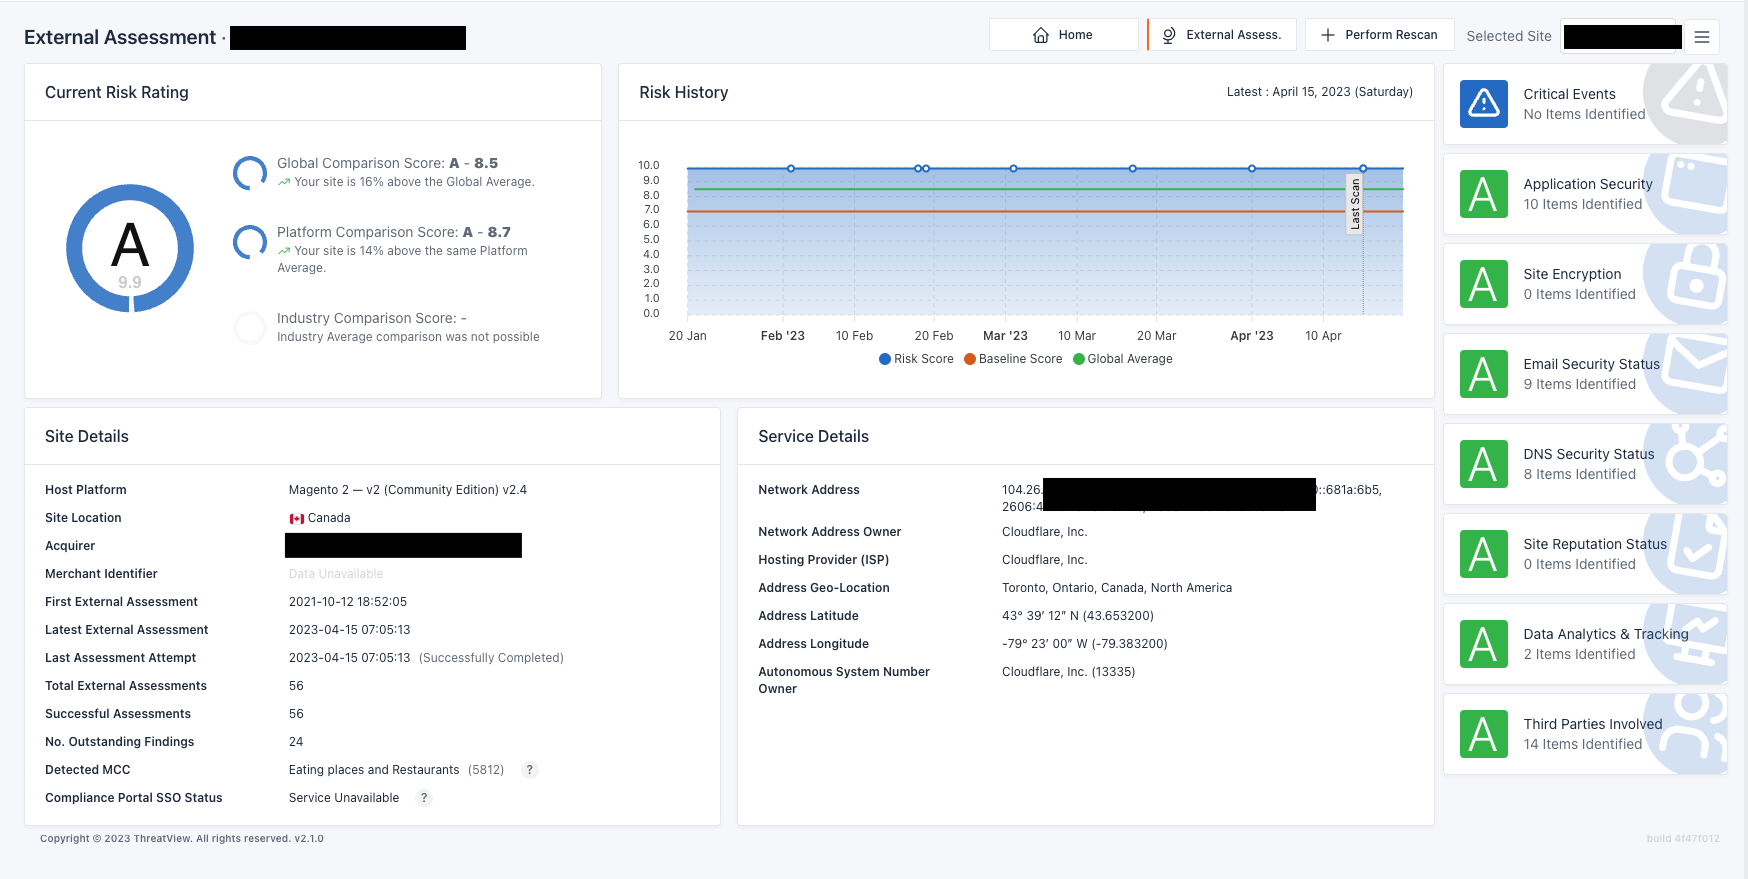The height and width of the screenshot is (879, 1748).
Task: Click help icon next to Service Unavailable
Action: [424, 798]
